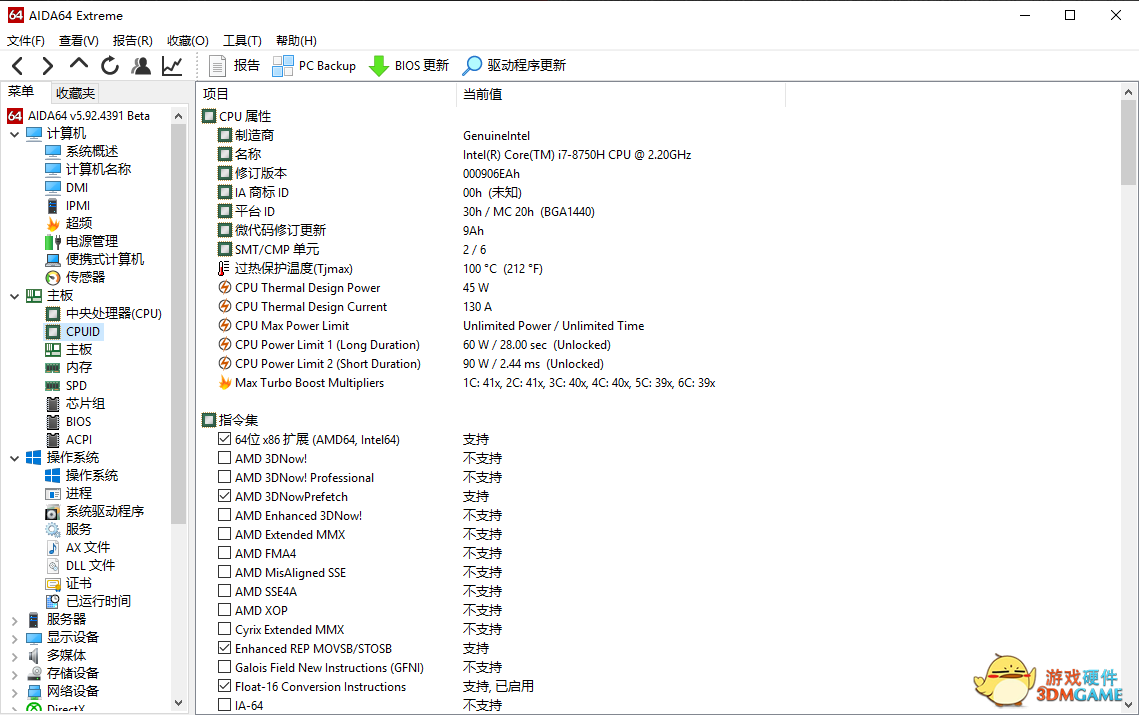Toggle AMD Enhanced 3DNow! checkbox
Screen dimensions: 1139x715
(224, 515)
